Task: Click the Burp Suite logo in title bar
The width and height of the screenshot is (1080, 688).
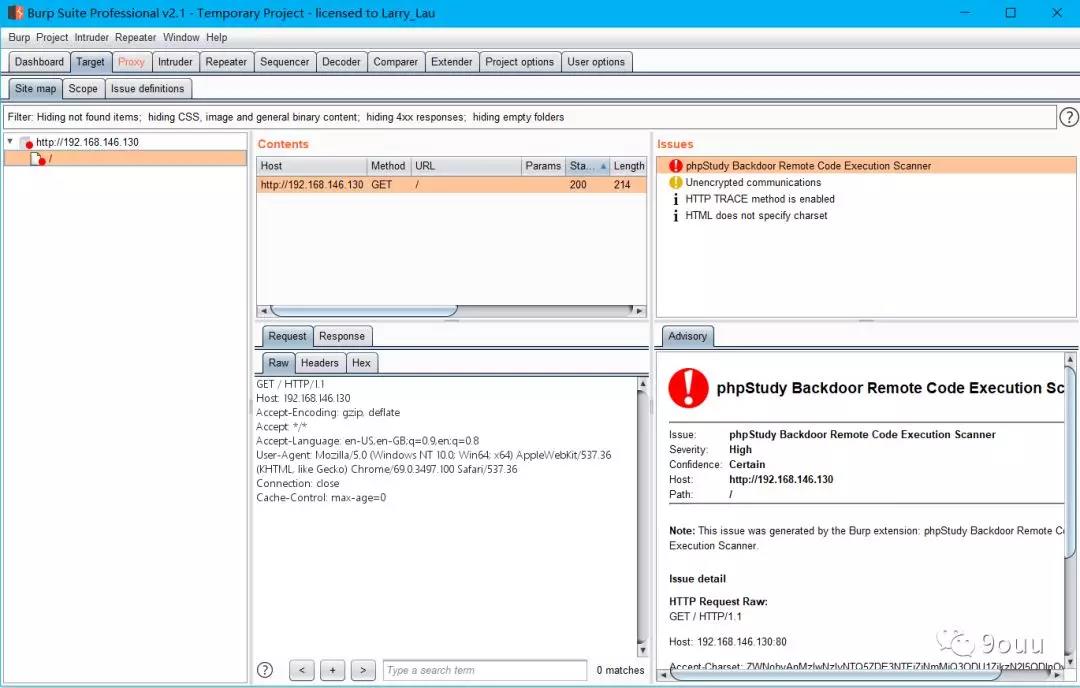Action: pyautogui.click(x=15, y=12)
